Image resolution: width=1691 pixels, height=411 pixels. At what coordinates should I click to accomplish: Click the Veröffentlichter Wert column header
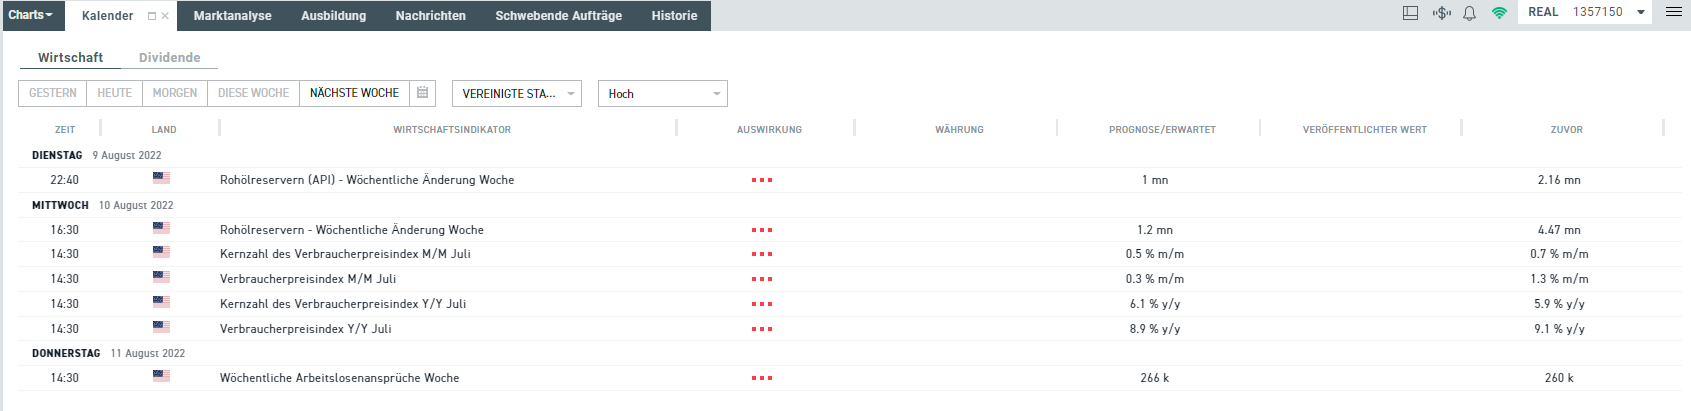tap(1365, 130)
